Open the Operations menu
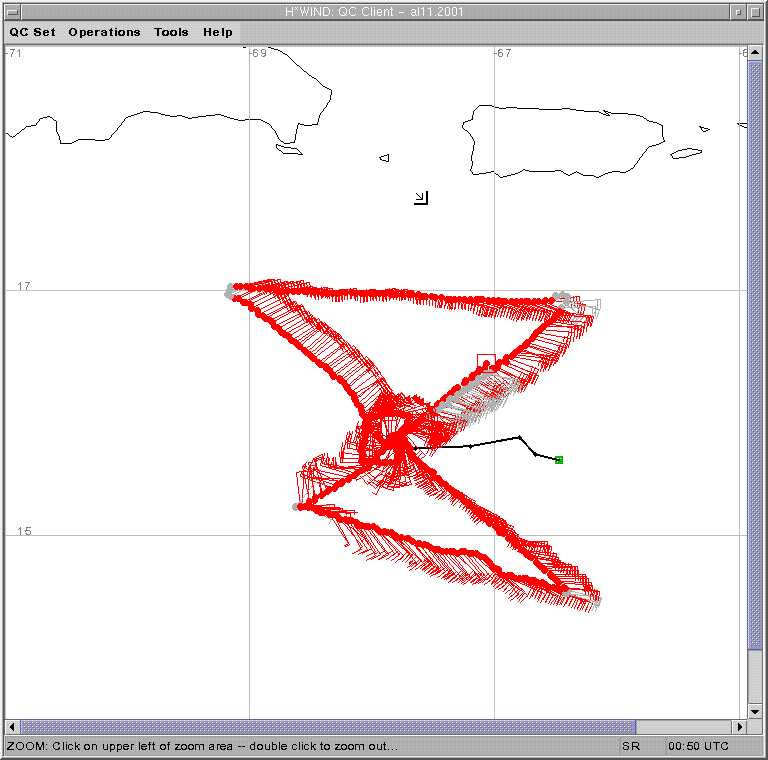The width and height of the screenshot is (768, 760). (104, 32)
